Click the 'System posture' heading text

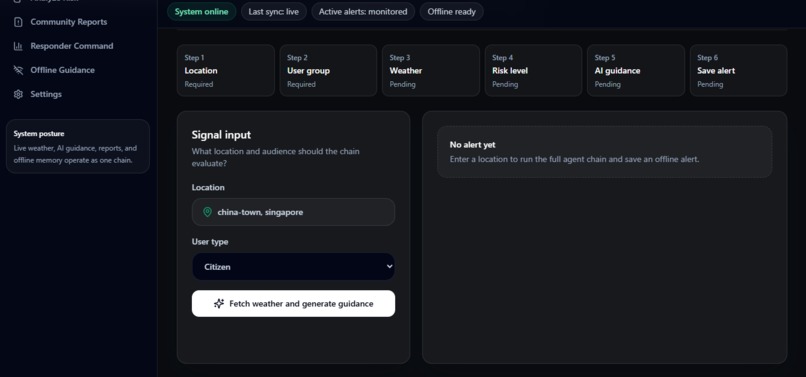[x=39, y=134]
